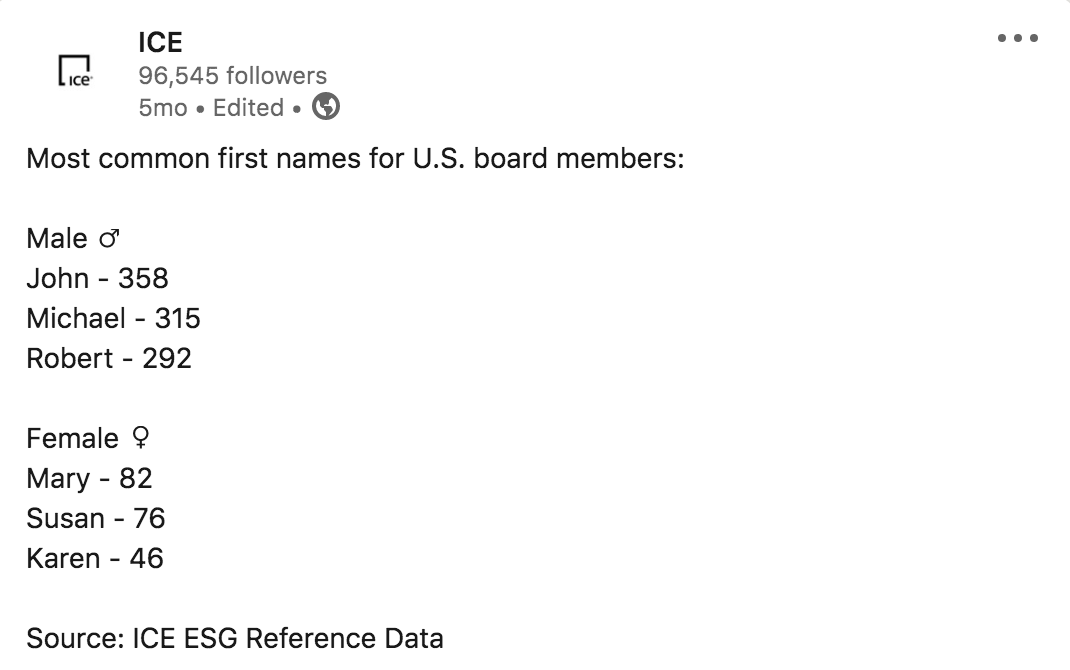Click the Michael - 315 line
1070x670 pixels.
(114, 319)
